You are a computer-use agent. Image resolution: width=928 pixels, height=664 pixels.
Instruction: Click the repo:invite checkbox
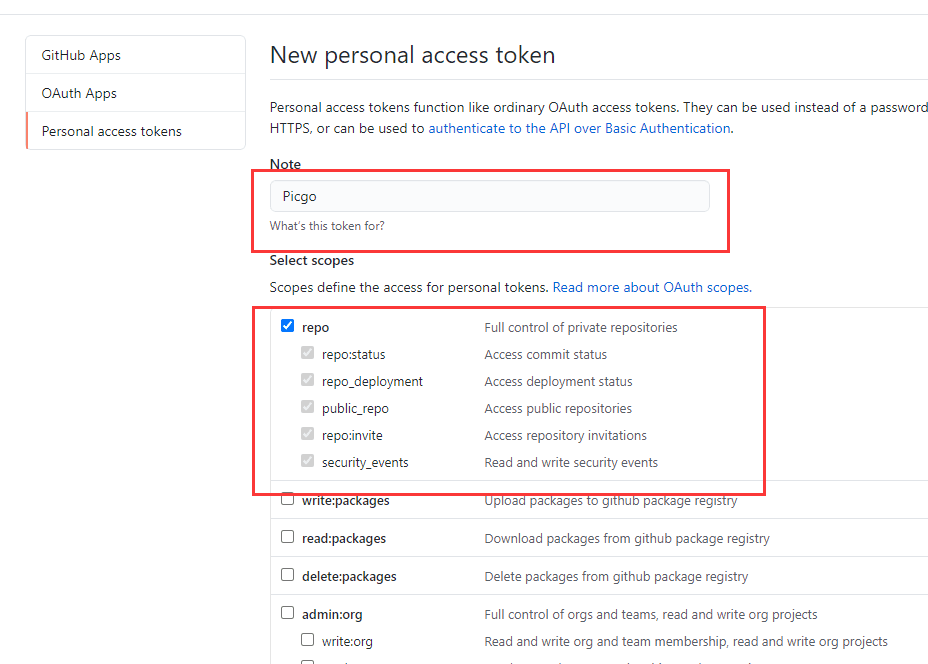[308, 434]
